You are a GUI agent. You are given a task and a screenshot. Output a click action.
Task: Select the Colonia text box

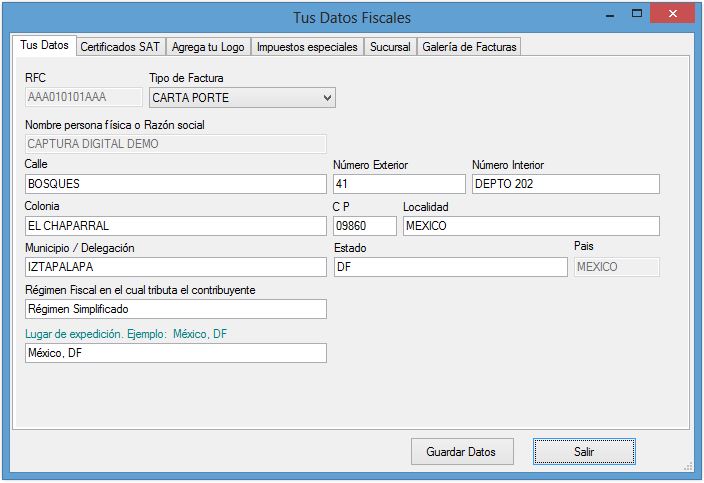point(176,226)
